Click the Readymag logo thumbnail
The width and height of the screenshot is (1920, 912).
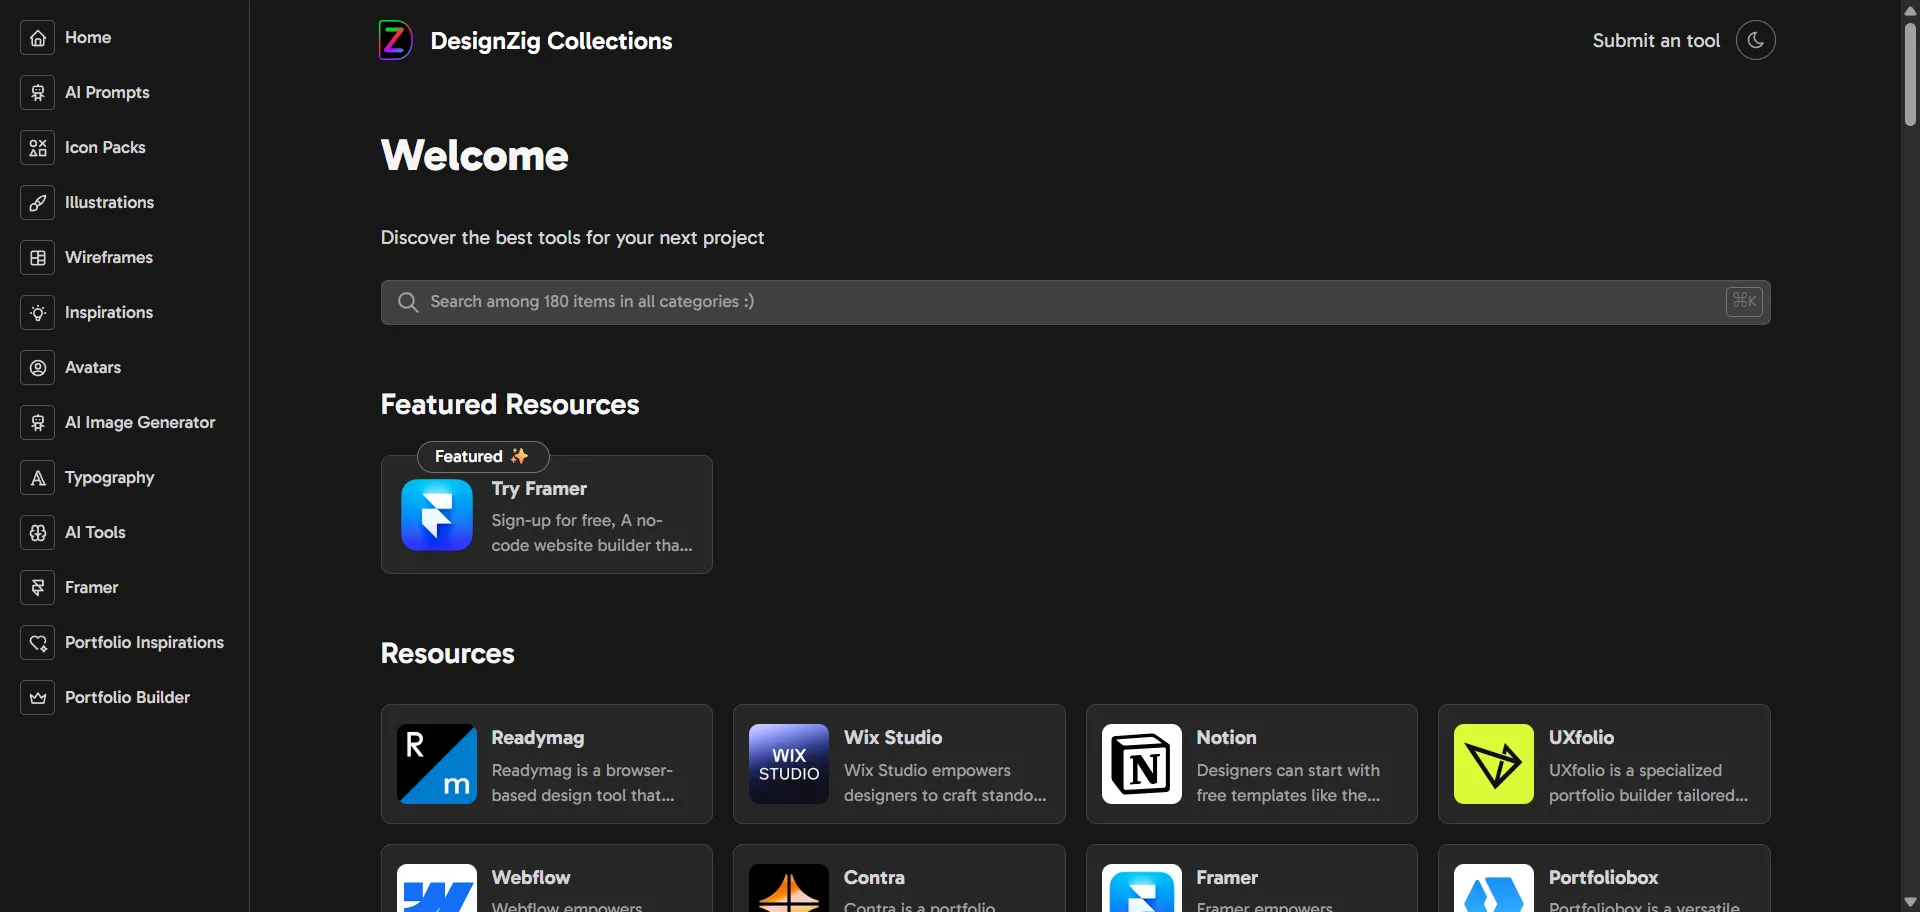(437, 764)
